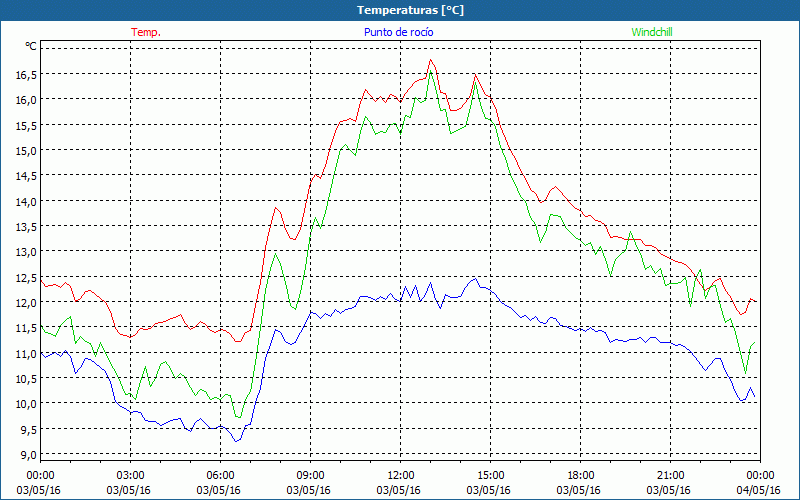
Task: Click the 13,0 y-axis value
Action: [27, 252]
